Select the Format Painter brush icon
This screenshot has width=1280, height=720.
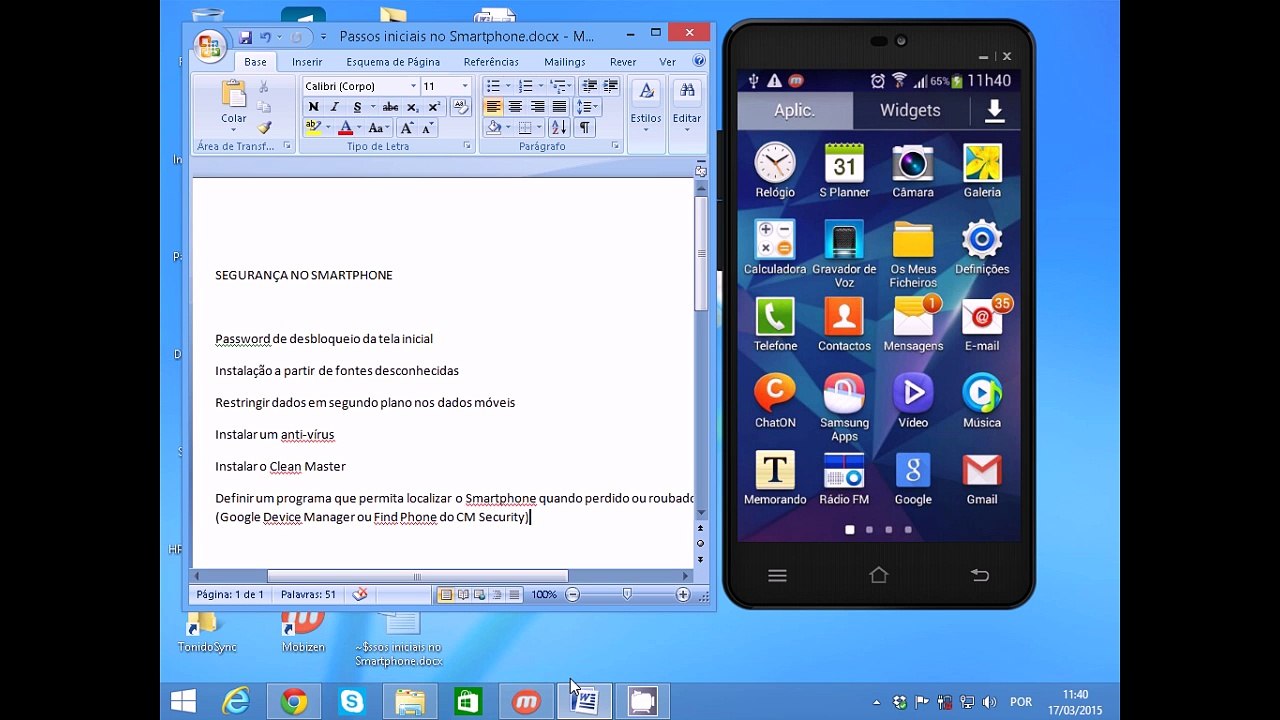[x=264, y=127]
